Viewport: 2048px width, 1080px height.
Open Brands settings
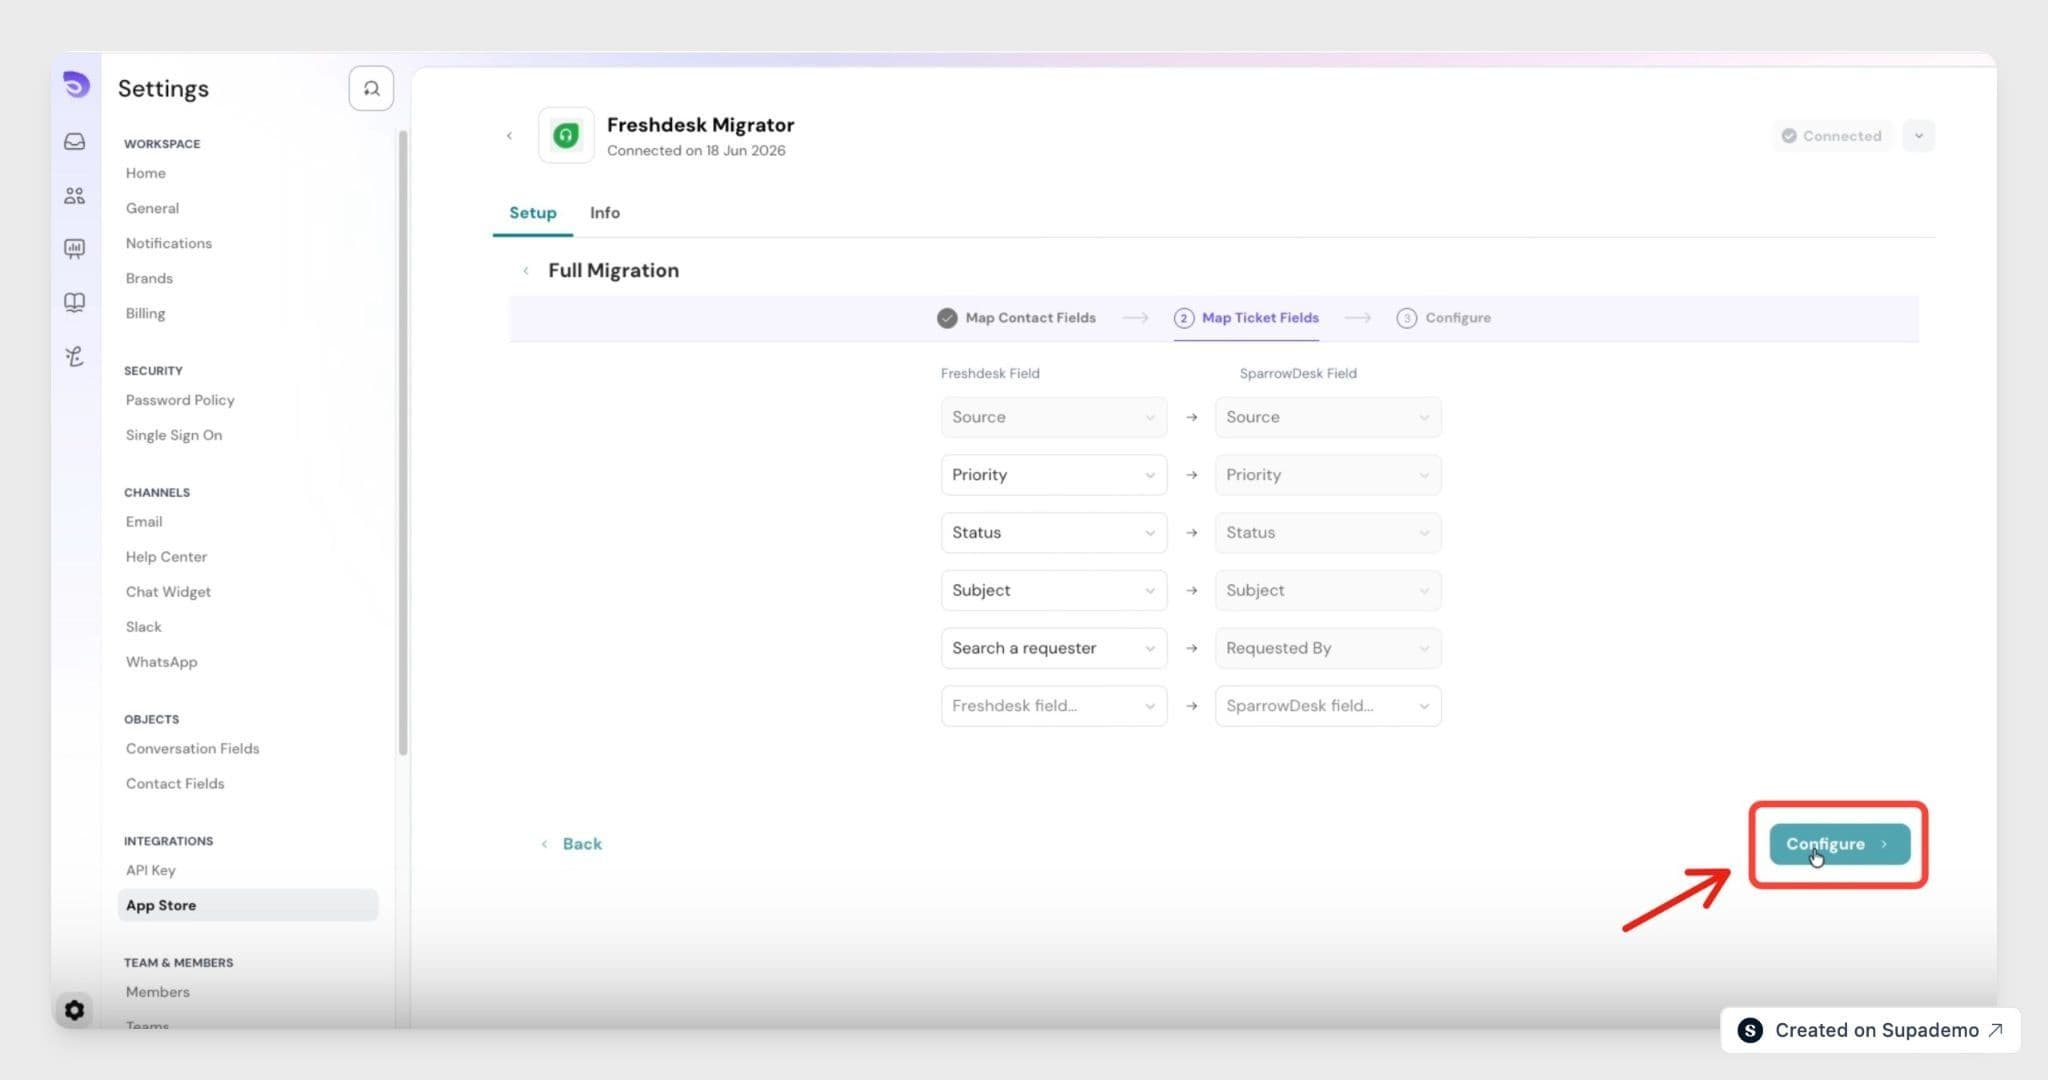(x=149, y=278)
